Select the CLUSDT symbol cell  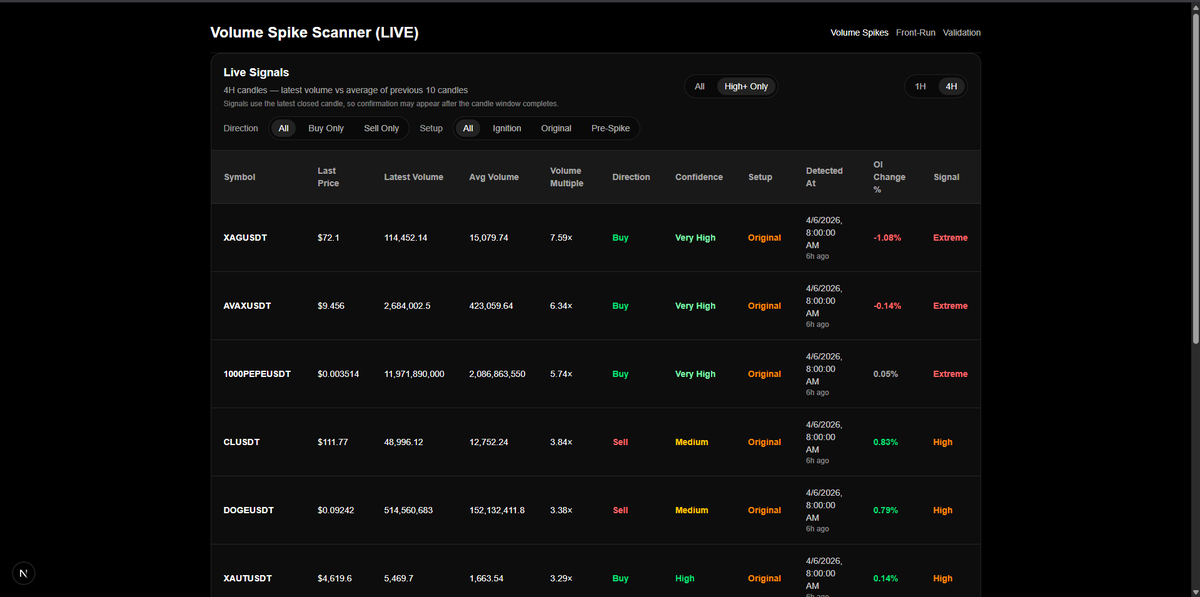(x=243, y=442)
